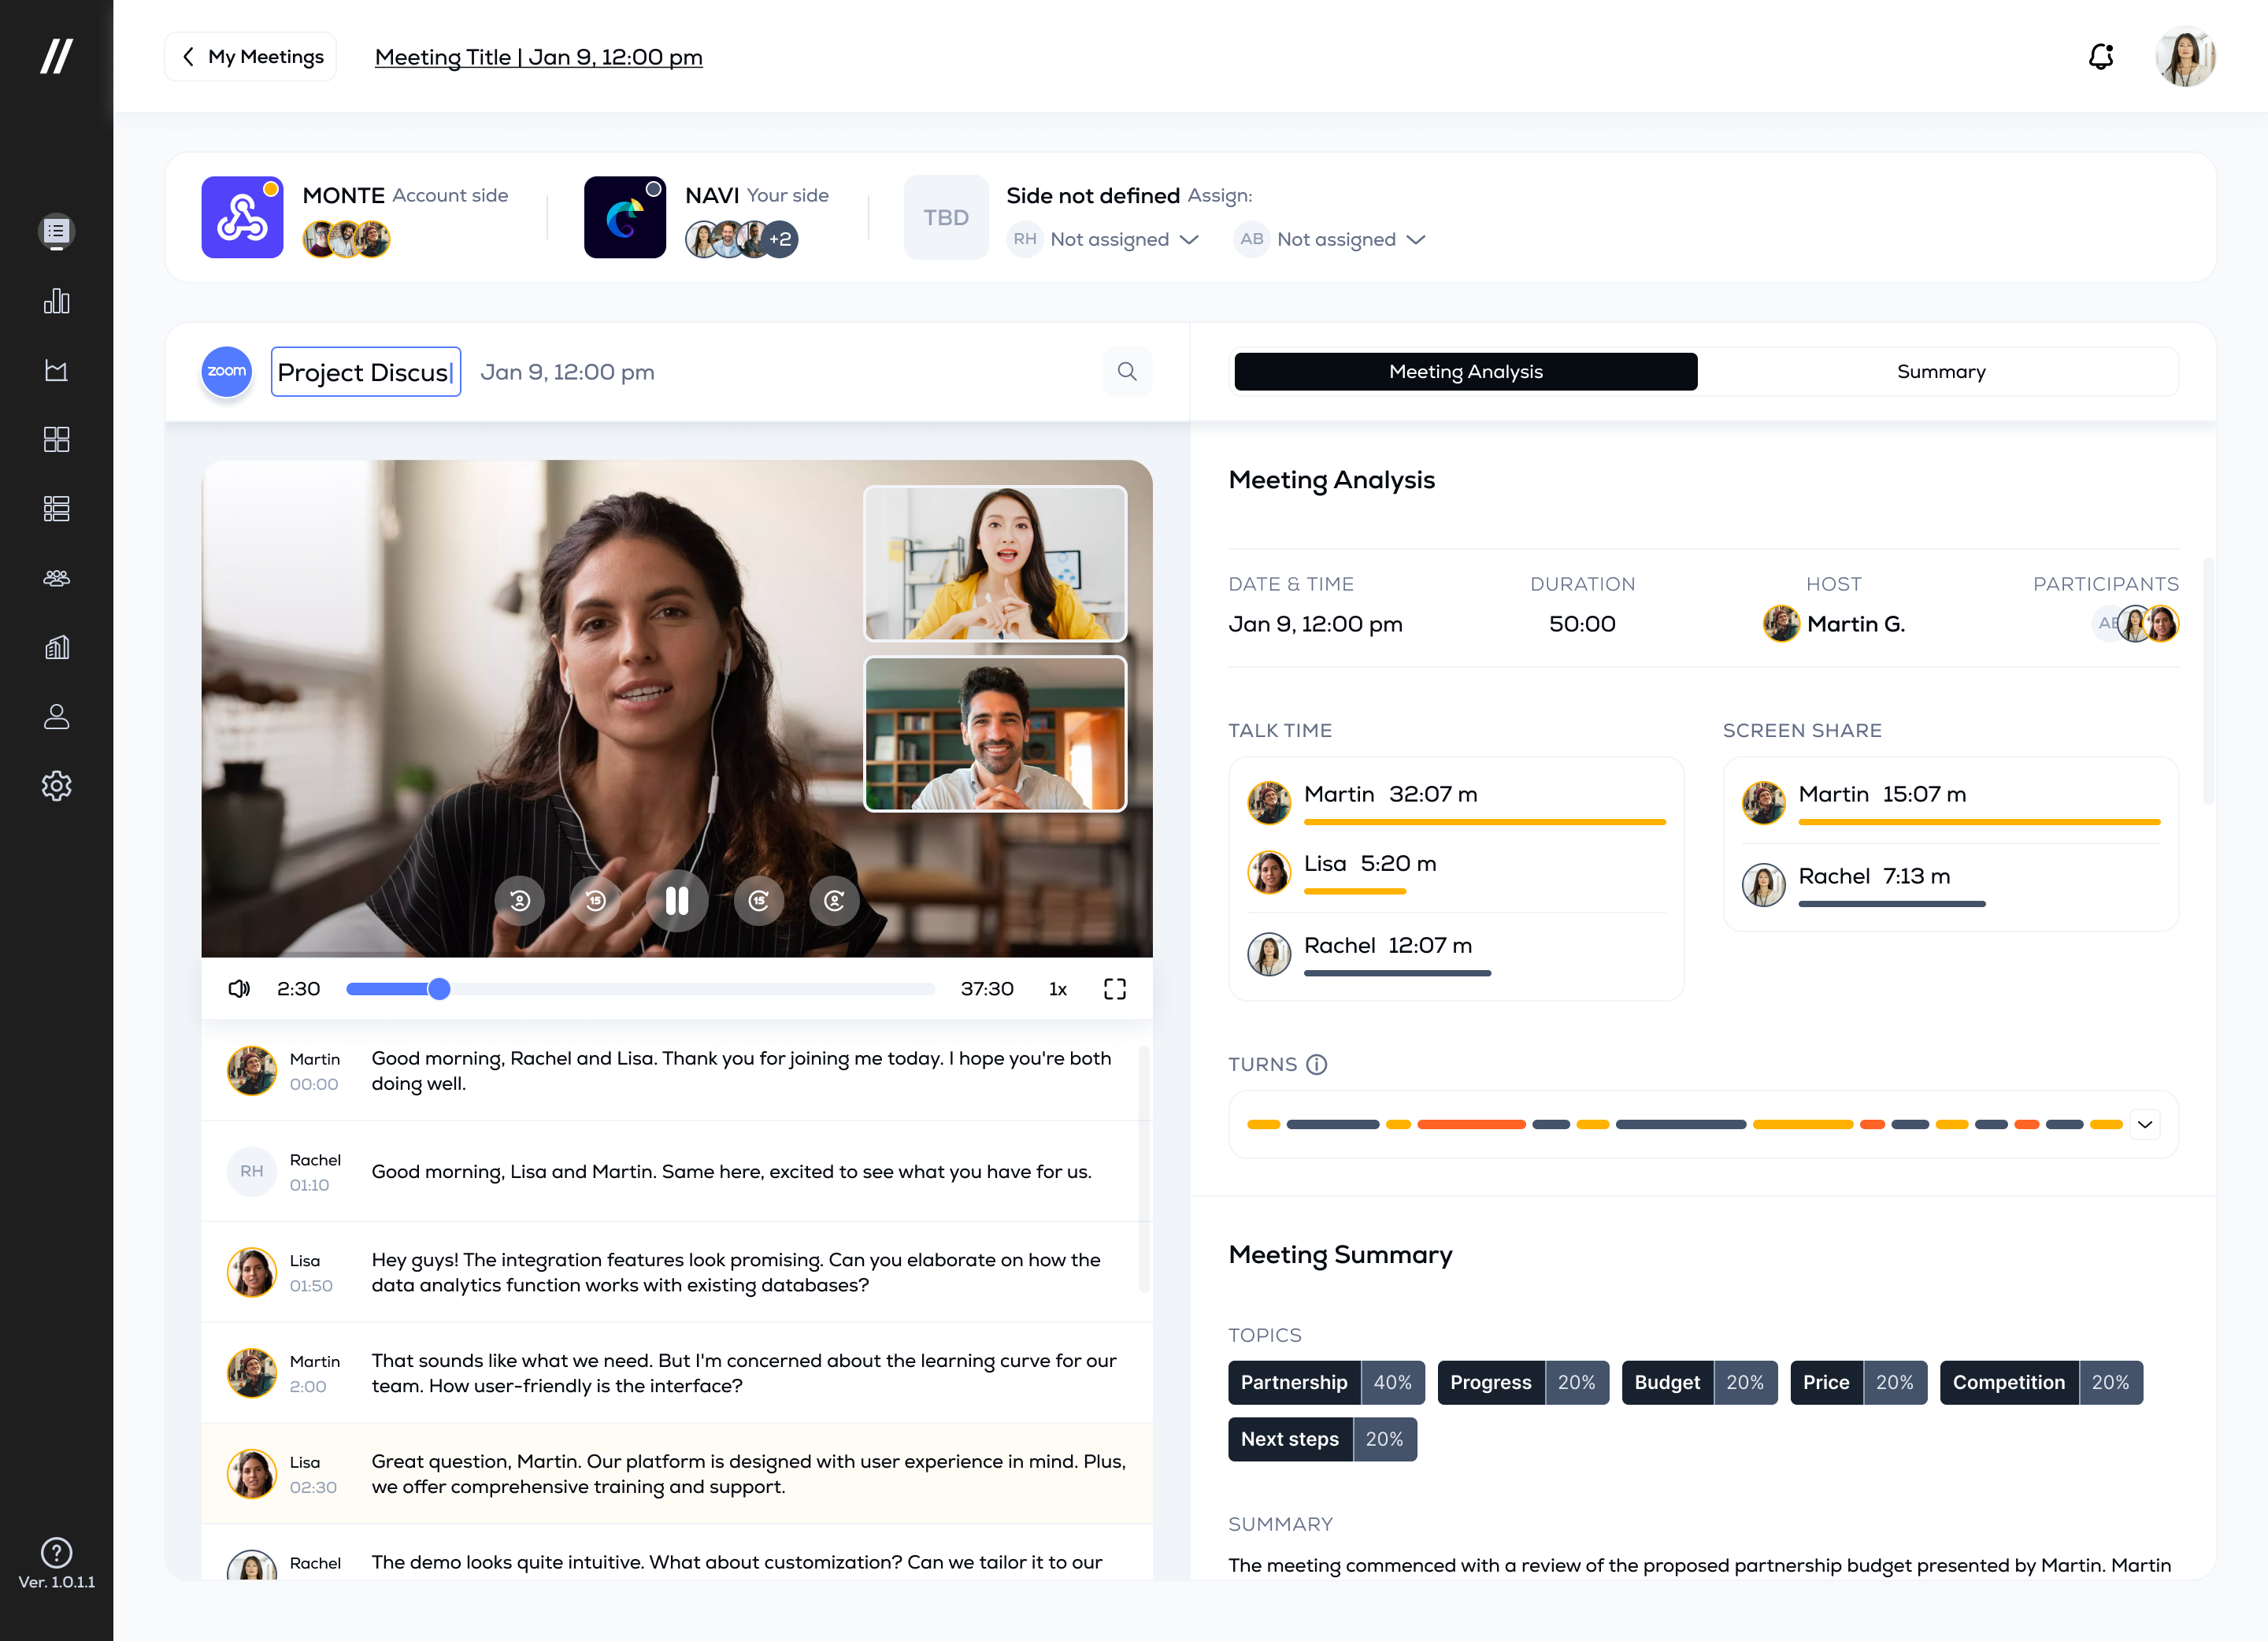
Task: Open the team members sidebar icon
Action: pos(56,578)
